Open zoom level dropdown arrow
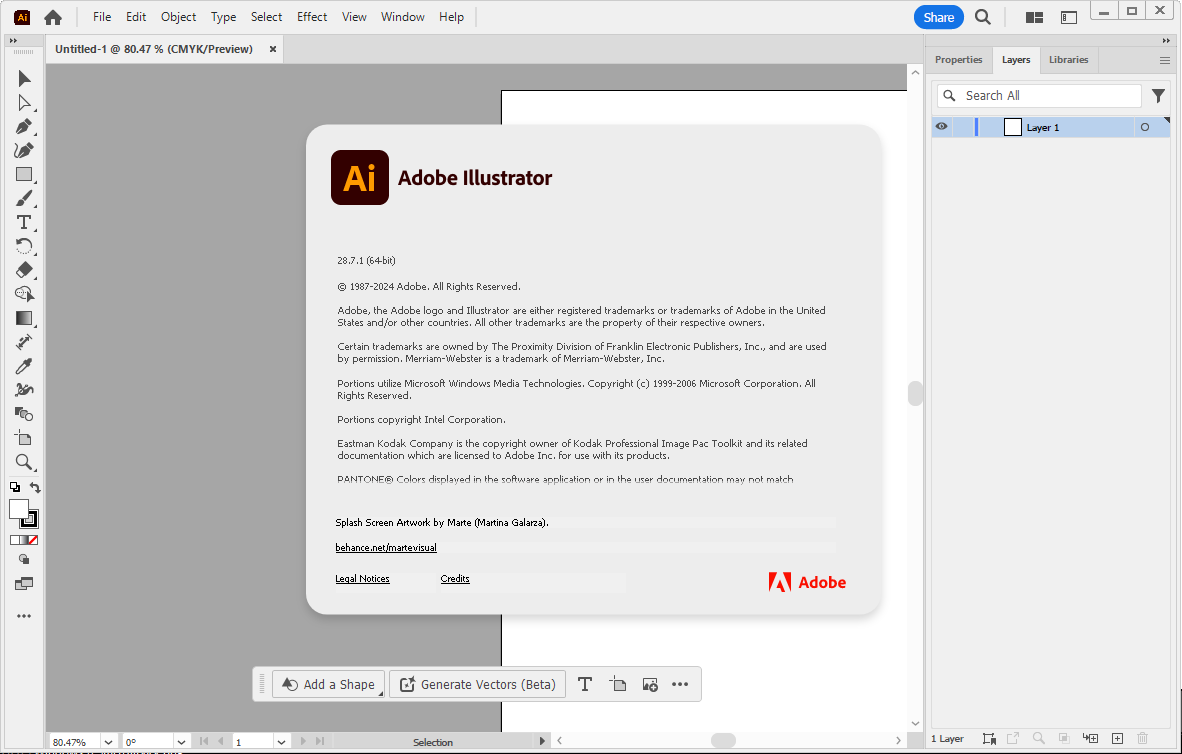 click(108, 742)
